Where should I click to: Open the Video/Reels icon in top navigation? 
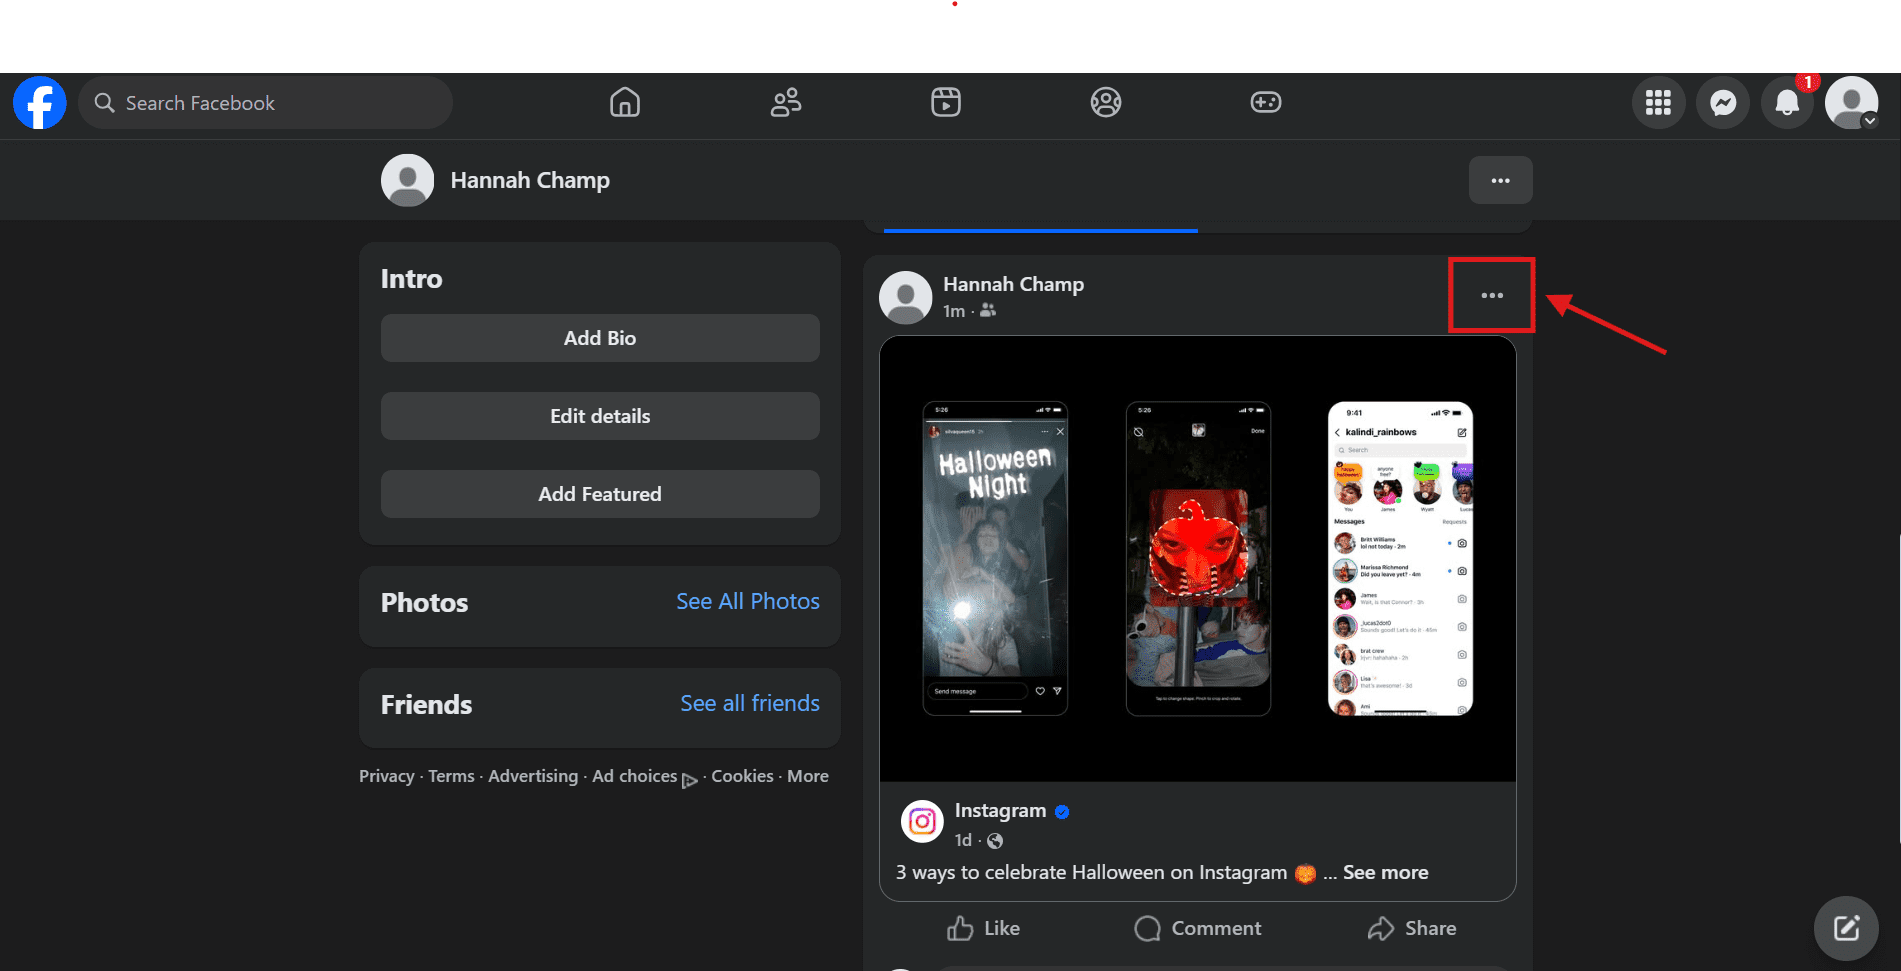tap(945, 103)
